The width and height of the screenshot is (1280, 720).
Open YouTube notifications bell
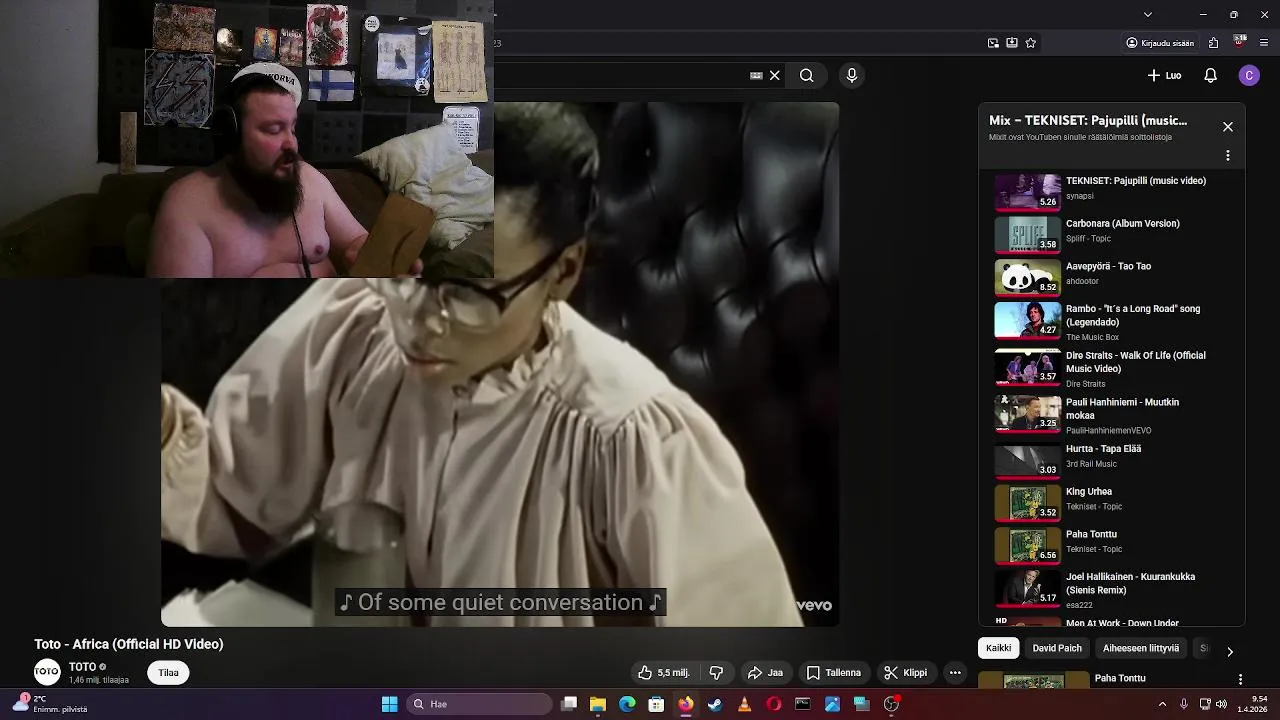pyautogui.click(x=1210, y=75)
